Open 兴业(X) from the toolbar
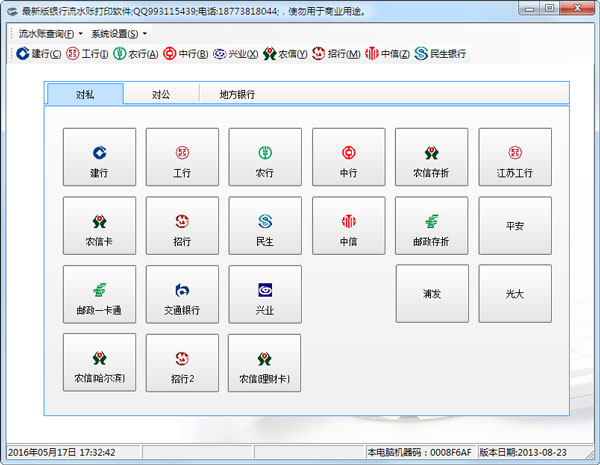600x465 pixels. pos(235,54)
